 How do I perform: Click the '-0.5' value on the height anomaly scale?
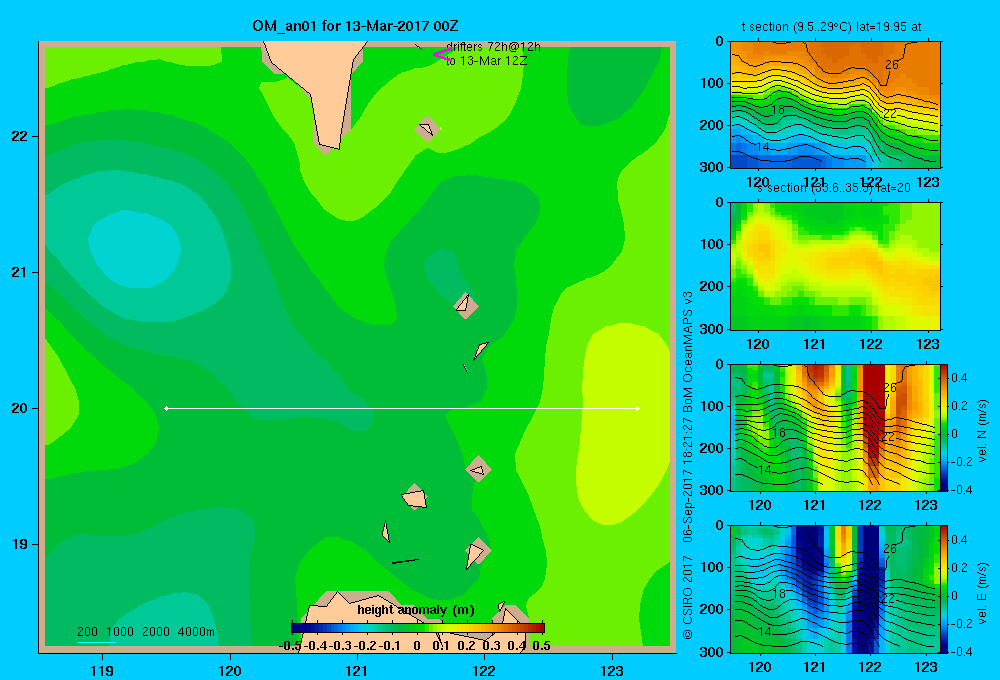pyautogui.click(x=290, y=646)
